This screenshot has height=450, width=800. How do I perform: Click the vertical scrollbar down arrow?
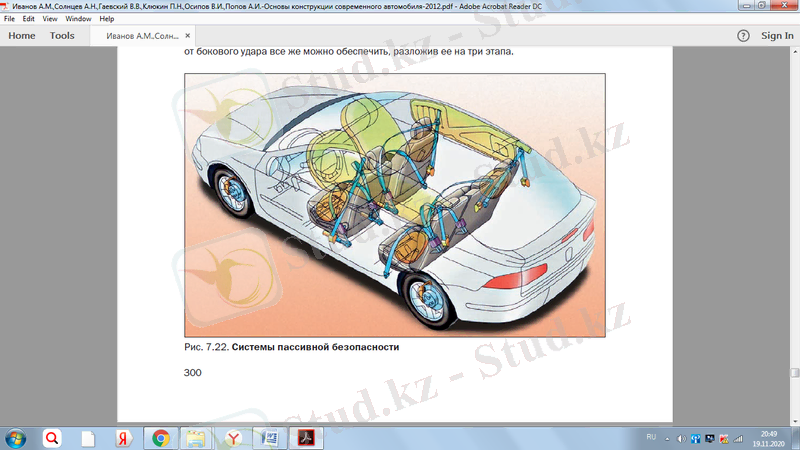click(795, 422)
